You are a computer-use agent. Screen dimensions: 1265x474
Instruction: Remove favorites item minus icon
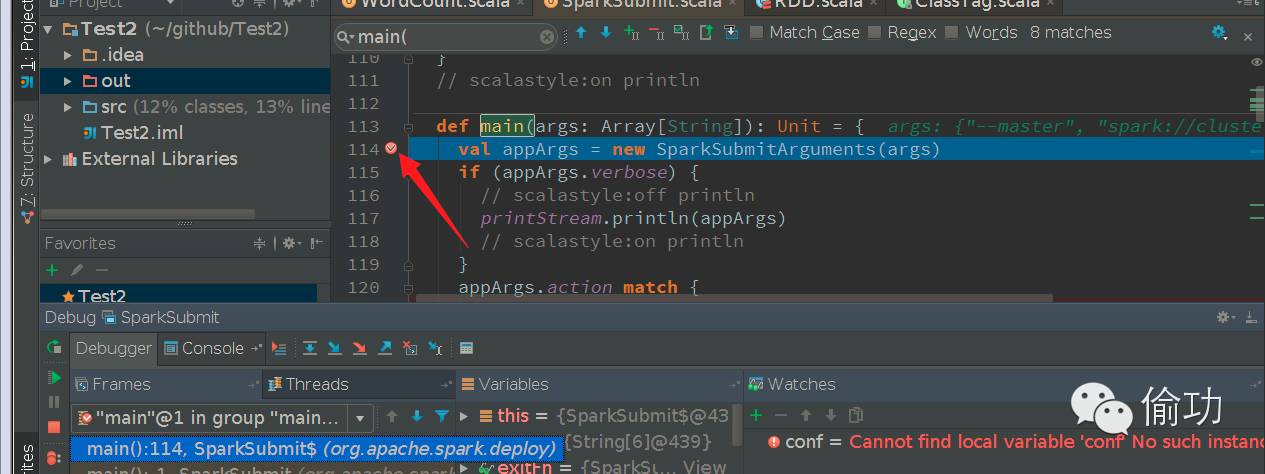pyautogui.click(x=101, y=270)
